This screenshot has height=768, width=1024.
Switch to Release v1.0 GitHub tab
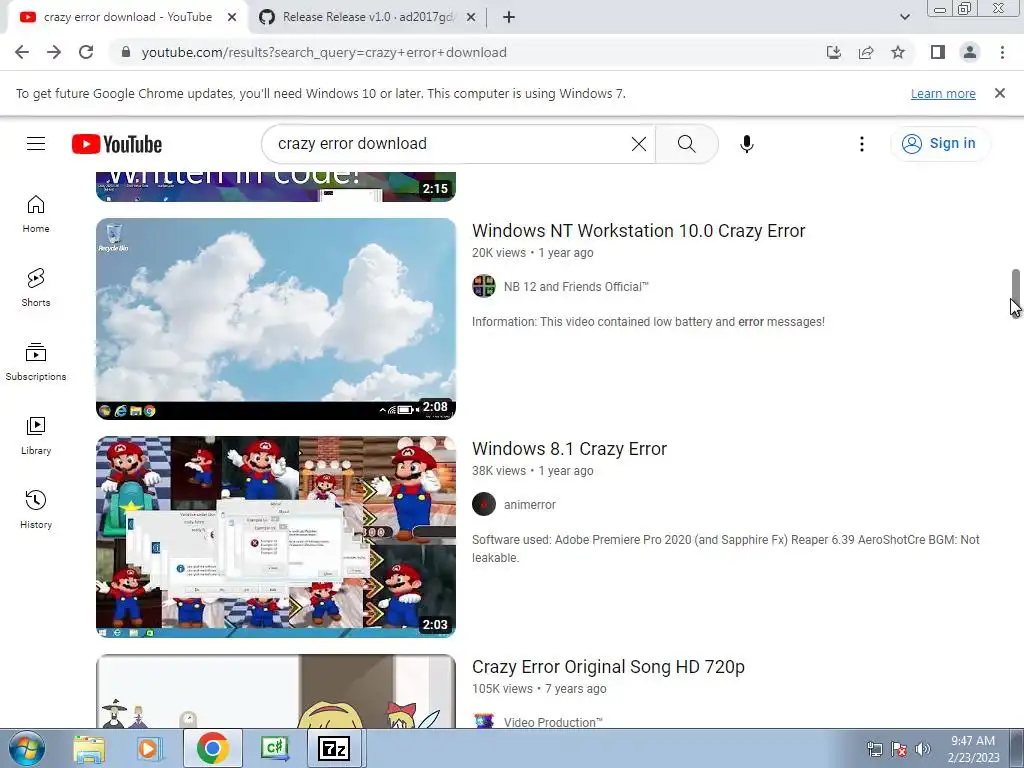click(x=367, y=17)
